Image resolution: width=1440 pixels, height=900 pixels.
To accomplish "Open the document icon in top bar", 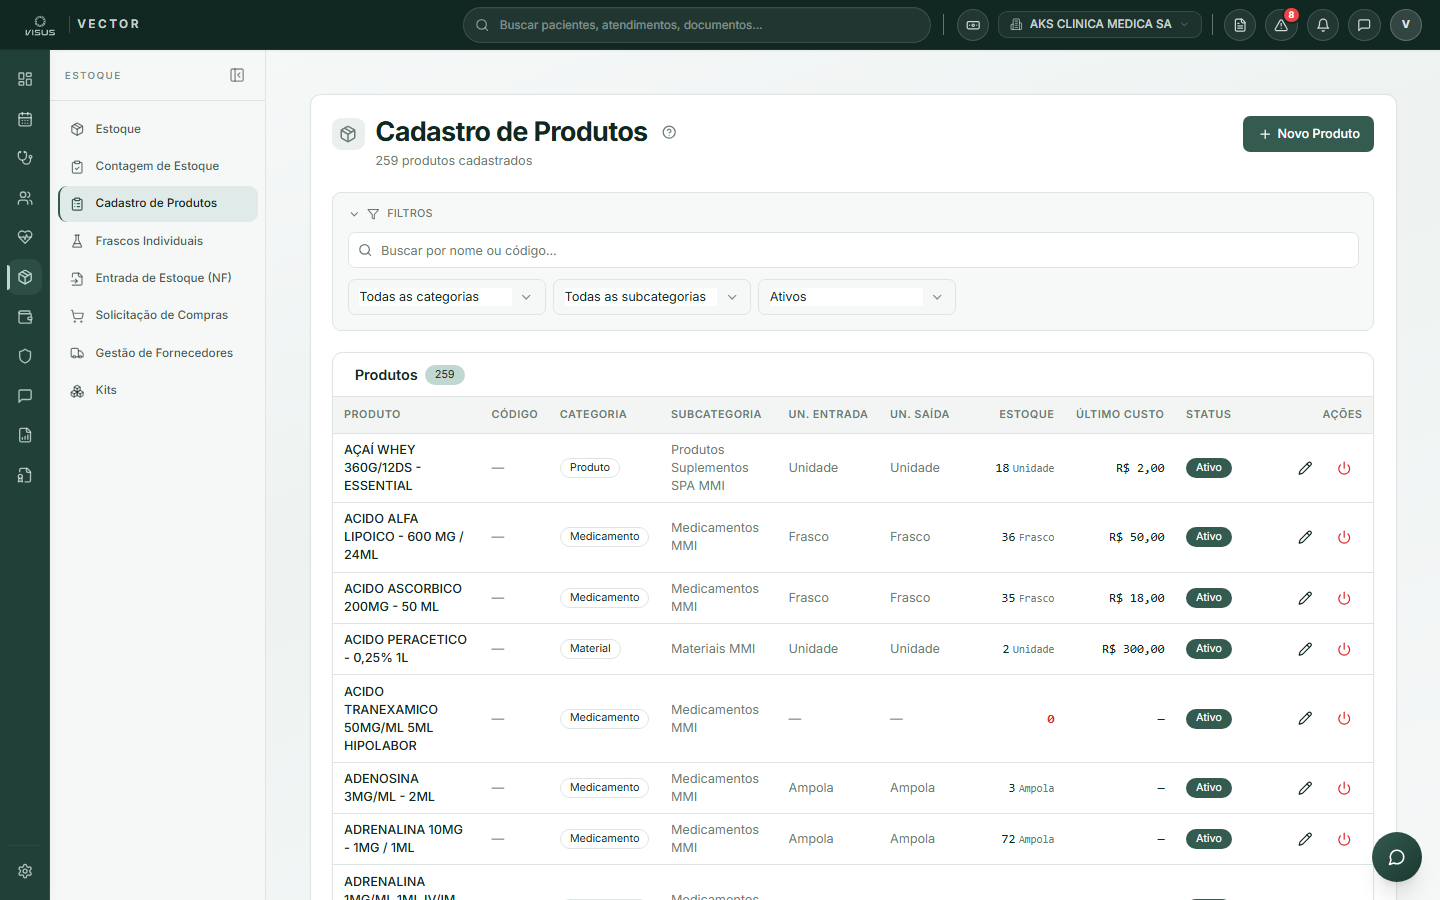I will [1240, 25].
